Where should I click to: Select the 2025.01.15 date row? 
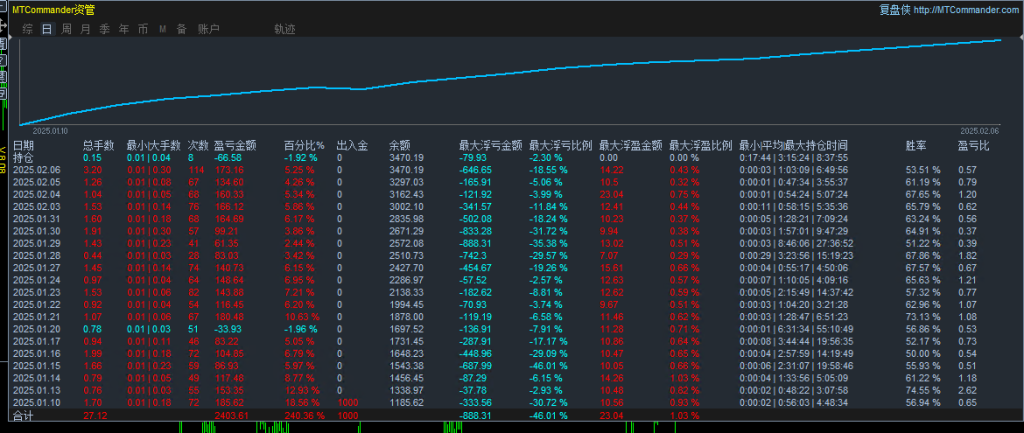pos(38,365)
